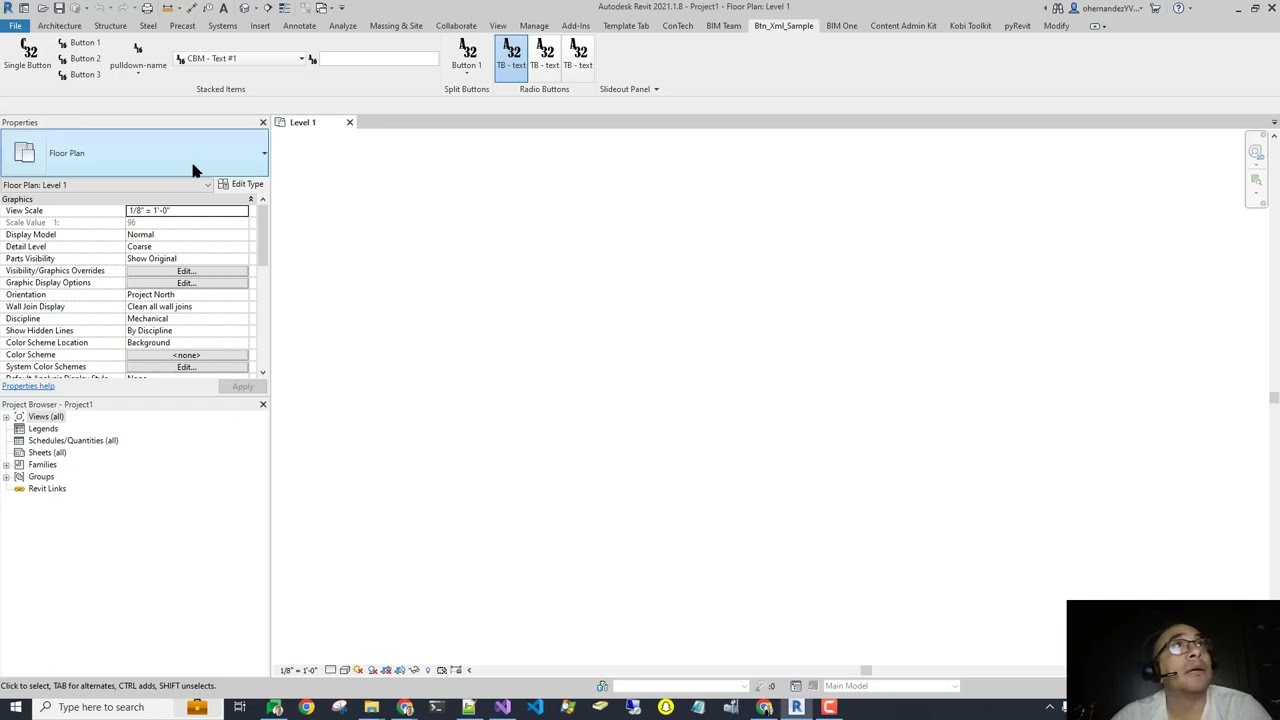Click stacked Button 2 in ribbon

click(x=78, y=59)
